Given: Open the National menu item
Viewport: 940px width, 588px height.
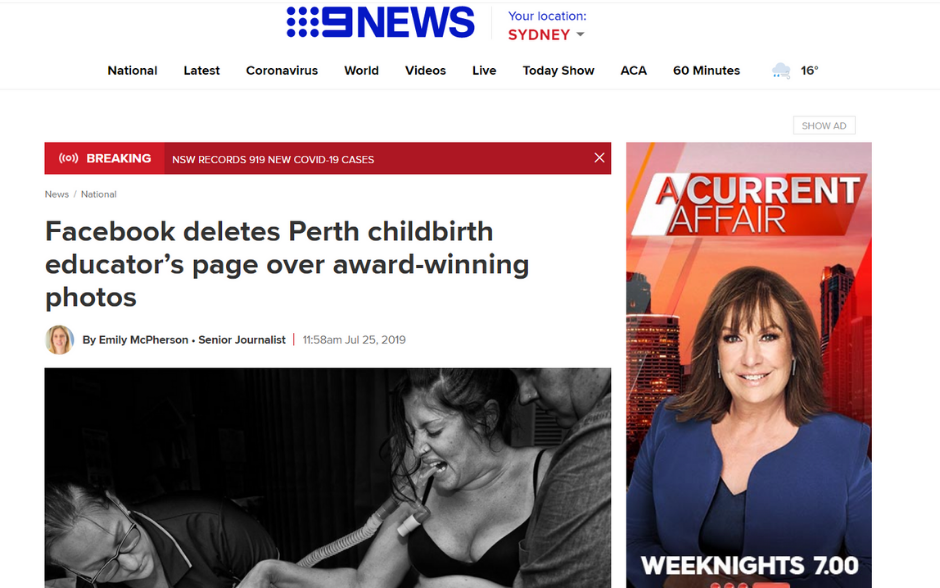Looking at the screenshot, I should 132,71.
